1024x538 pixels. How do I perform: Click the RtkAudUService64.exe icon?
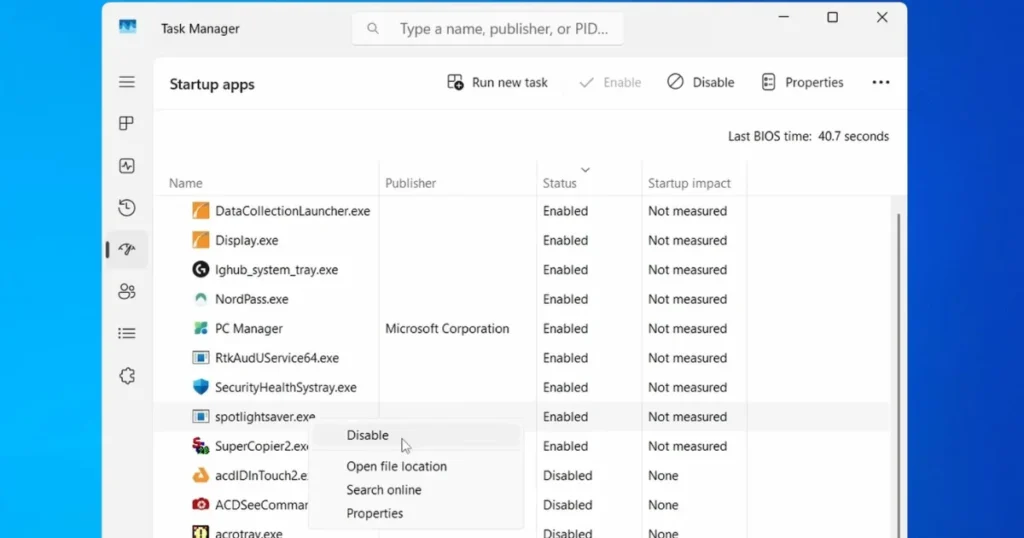[x=200, y=358]
